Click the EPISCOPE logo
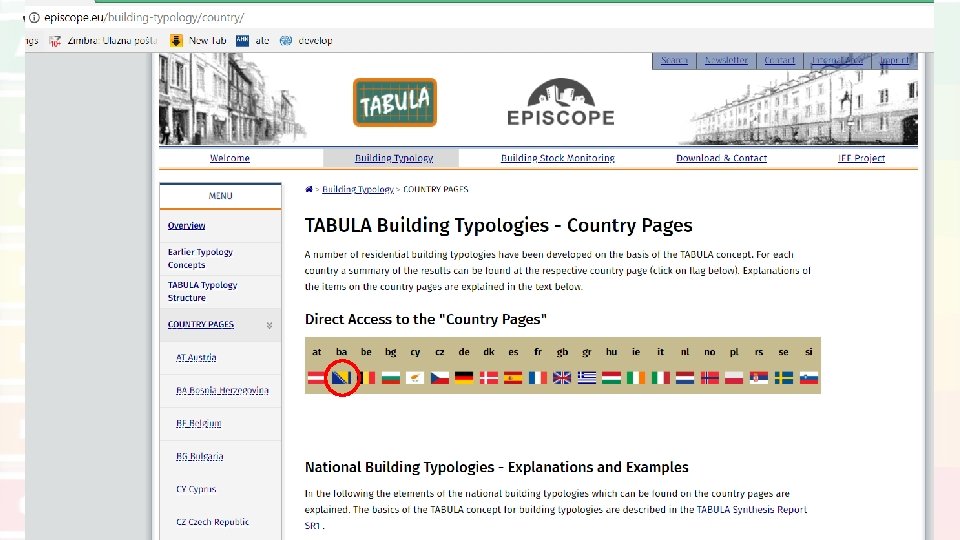 click(x=561, y=102)
